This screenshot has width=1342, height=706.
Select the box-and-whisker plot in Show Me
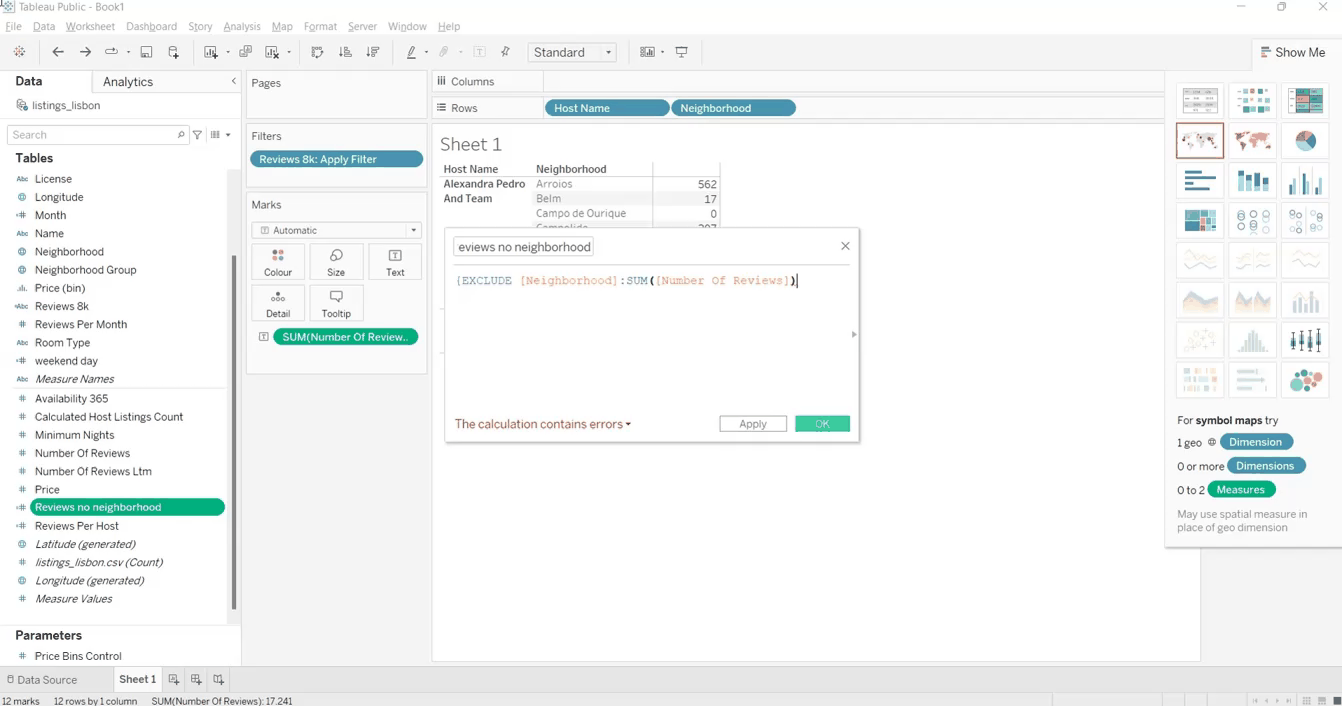pos(1305,340)
